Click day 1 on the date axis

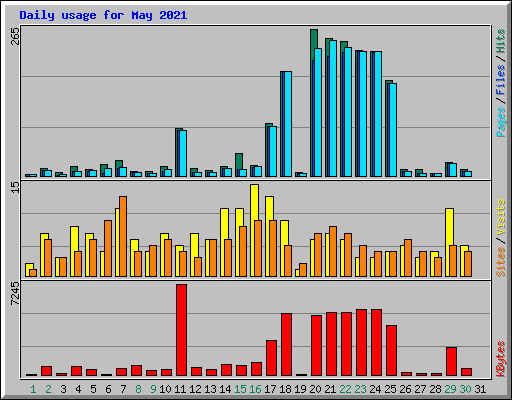click(33, 389)
